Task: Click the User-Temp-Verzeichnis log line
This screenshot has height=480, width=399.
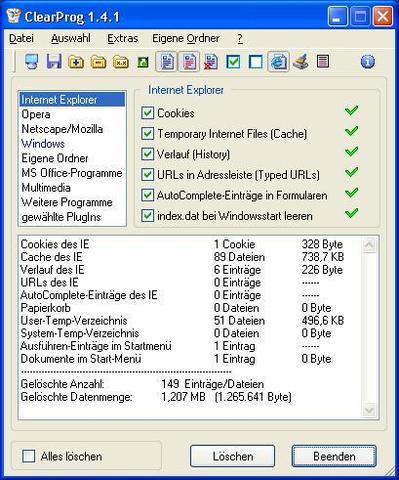Action: click(x=182, y=321)
